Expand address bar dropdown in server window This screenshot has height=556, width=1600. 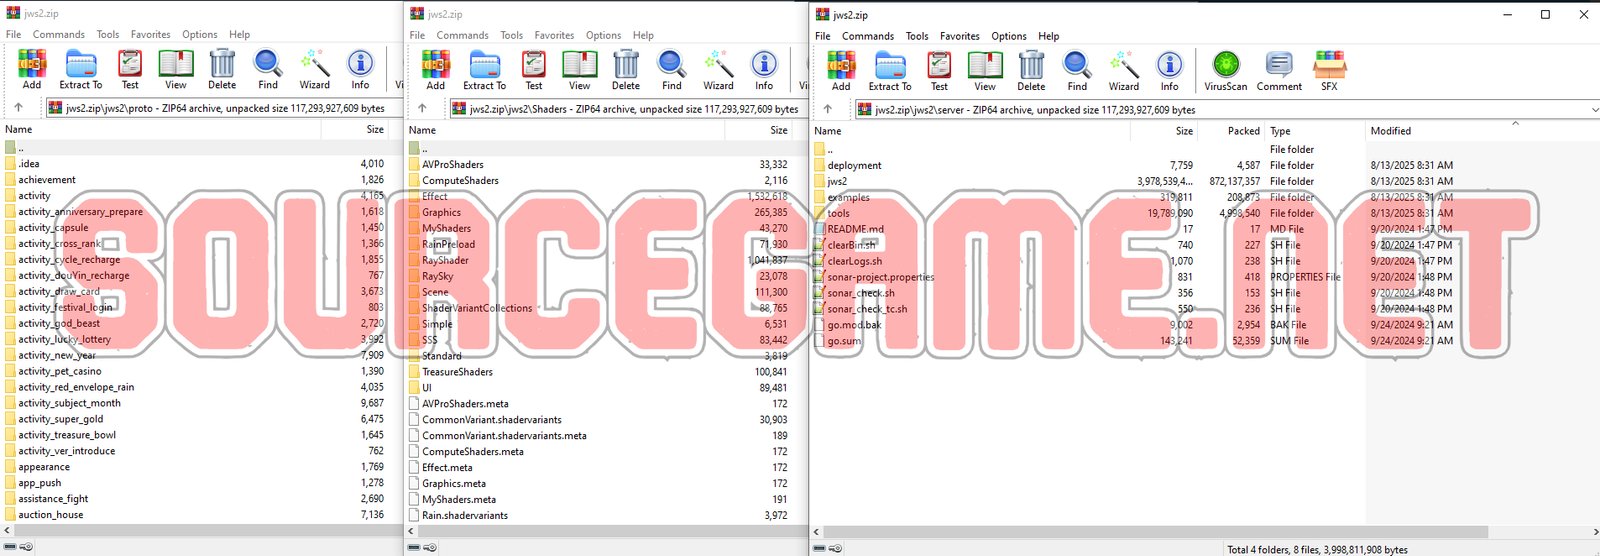click(1593, 109)
